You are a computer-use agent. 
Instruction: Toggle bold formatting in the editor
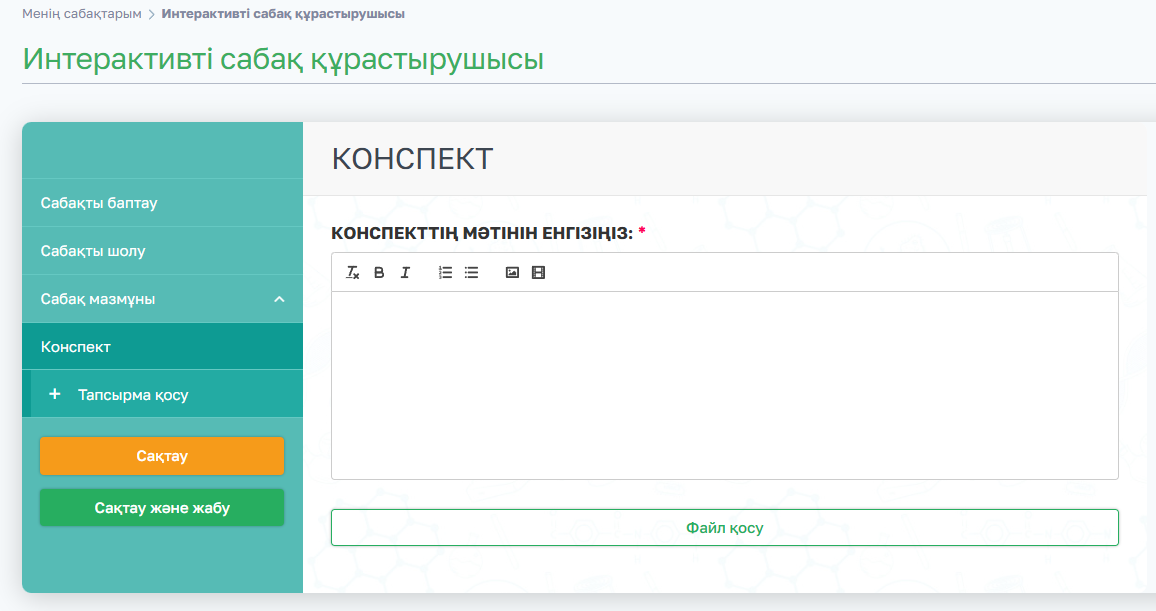(x=379, y=272)
